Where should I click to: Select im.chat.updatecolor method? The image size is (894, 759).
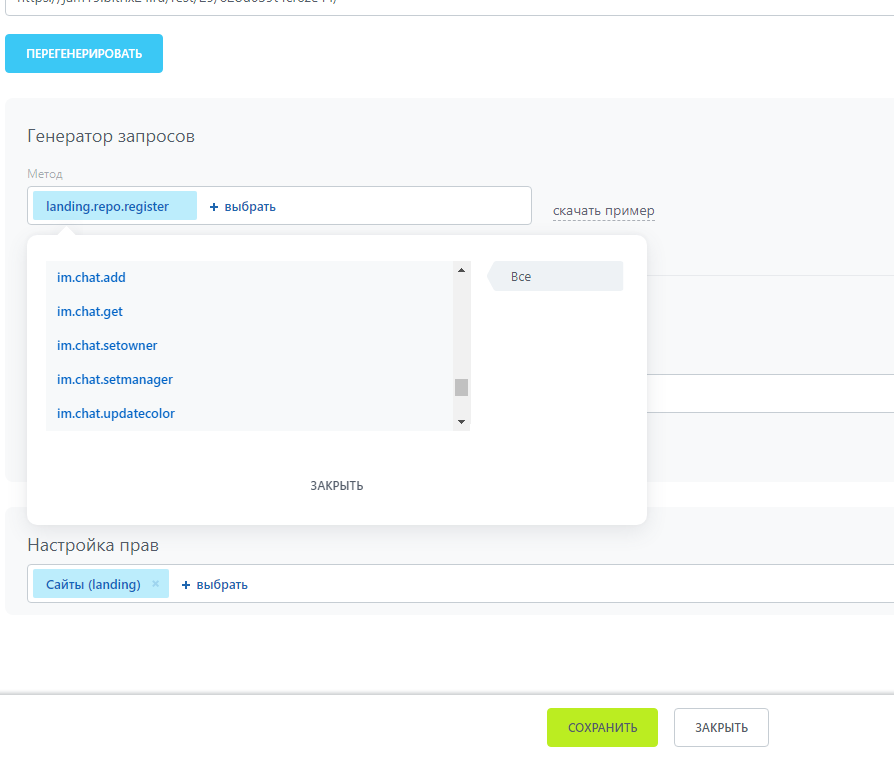[116, 413]
